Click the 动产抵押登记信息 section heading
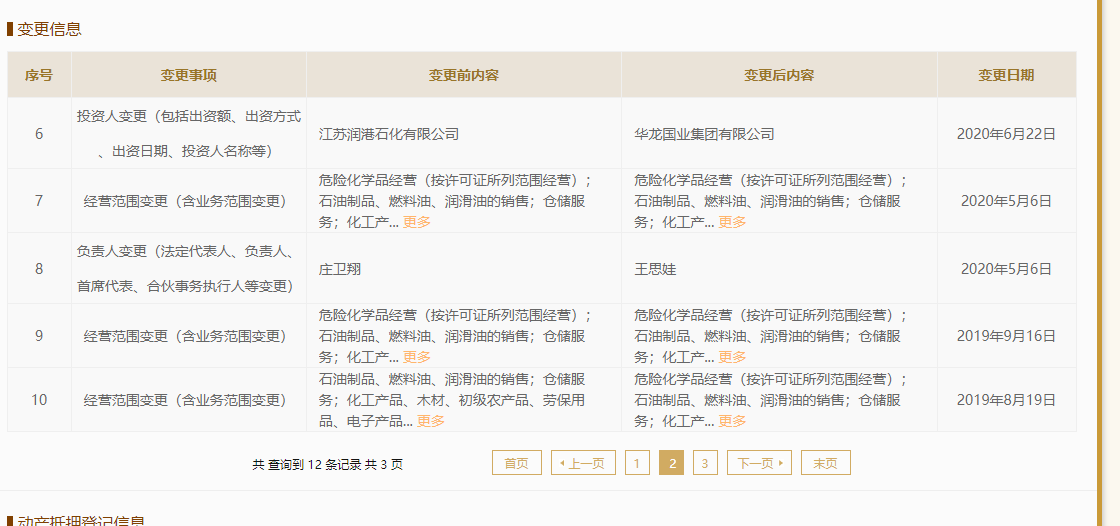This screenshot has width=1120, height=526. pos(81,522)
